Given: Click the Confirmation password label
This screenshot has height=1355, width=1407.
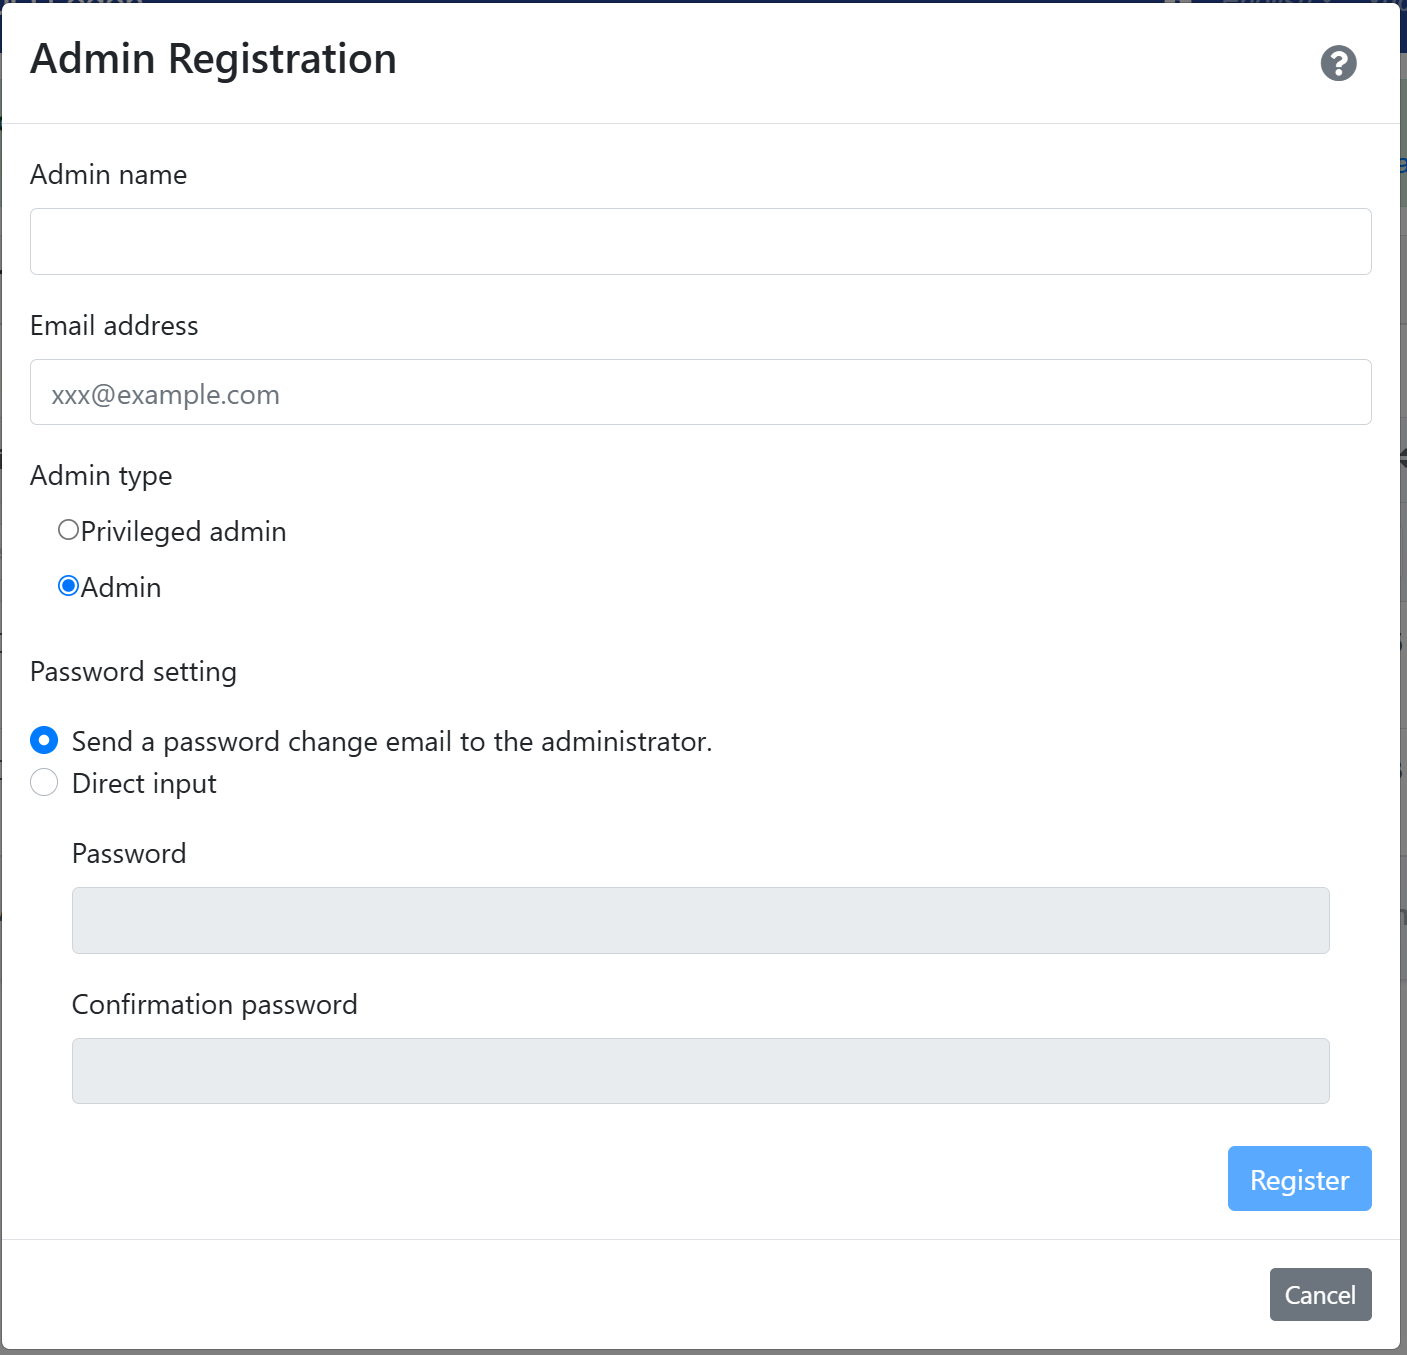Looking at the screenshot, I should 214,1004.
